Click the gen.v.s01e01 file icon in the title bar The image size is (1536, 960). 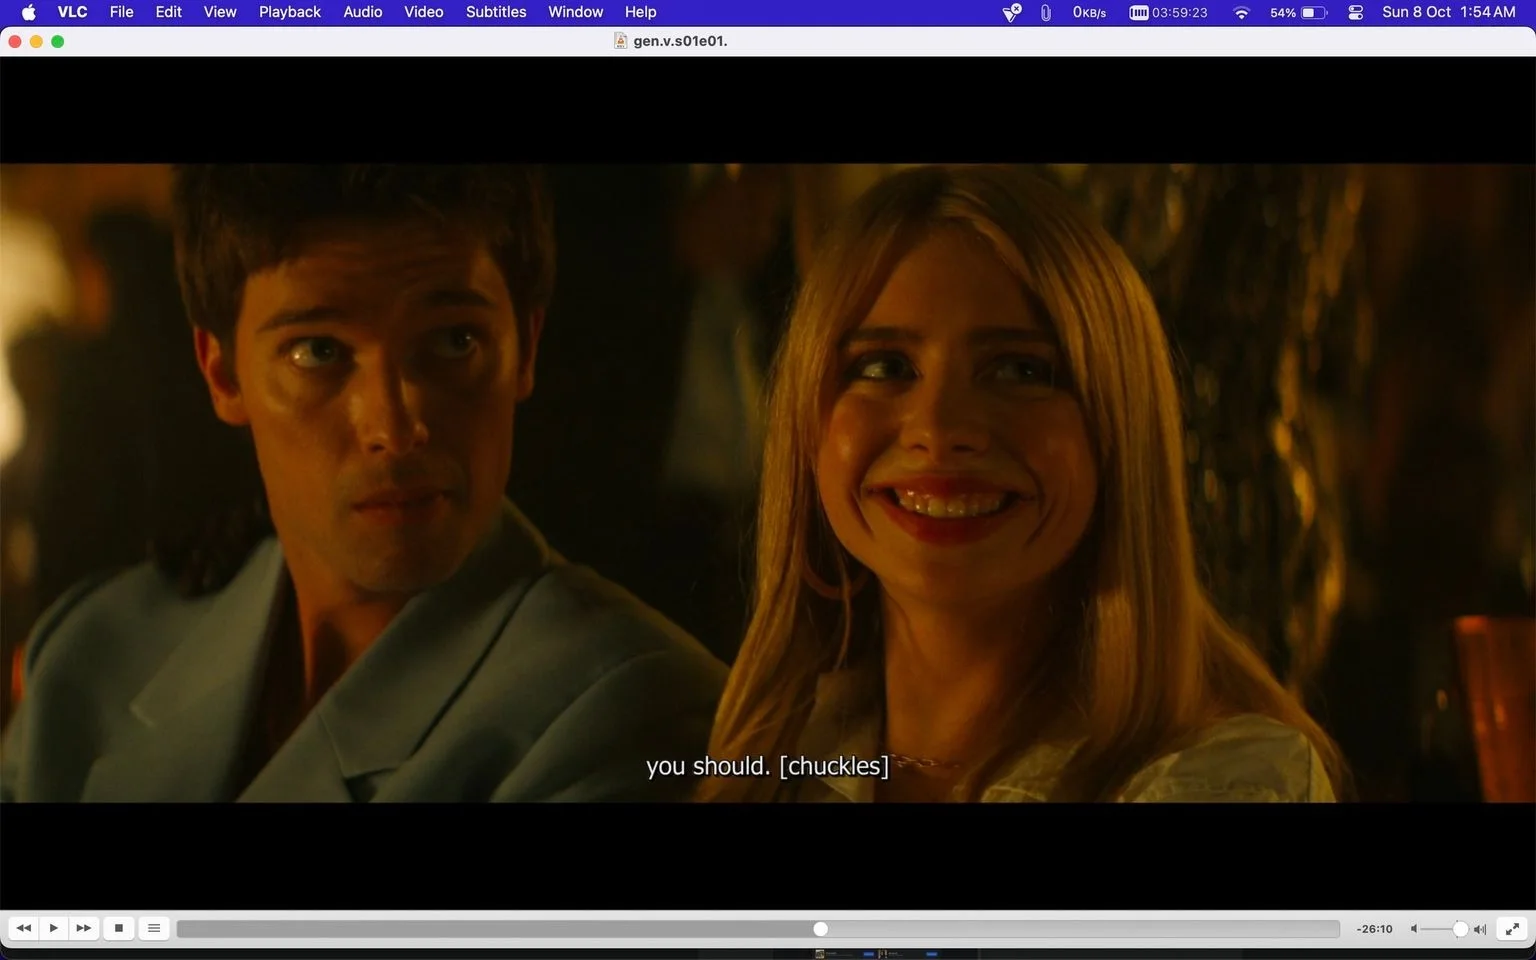(620, 41)
